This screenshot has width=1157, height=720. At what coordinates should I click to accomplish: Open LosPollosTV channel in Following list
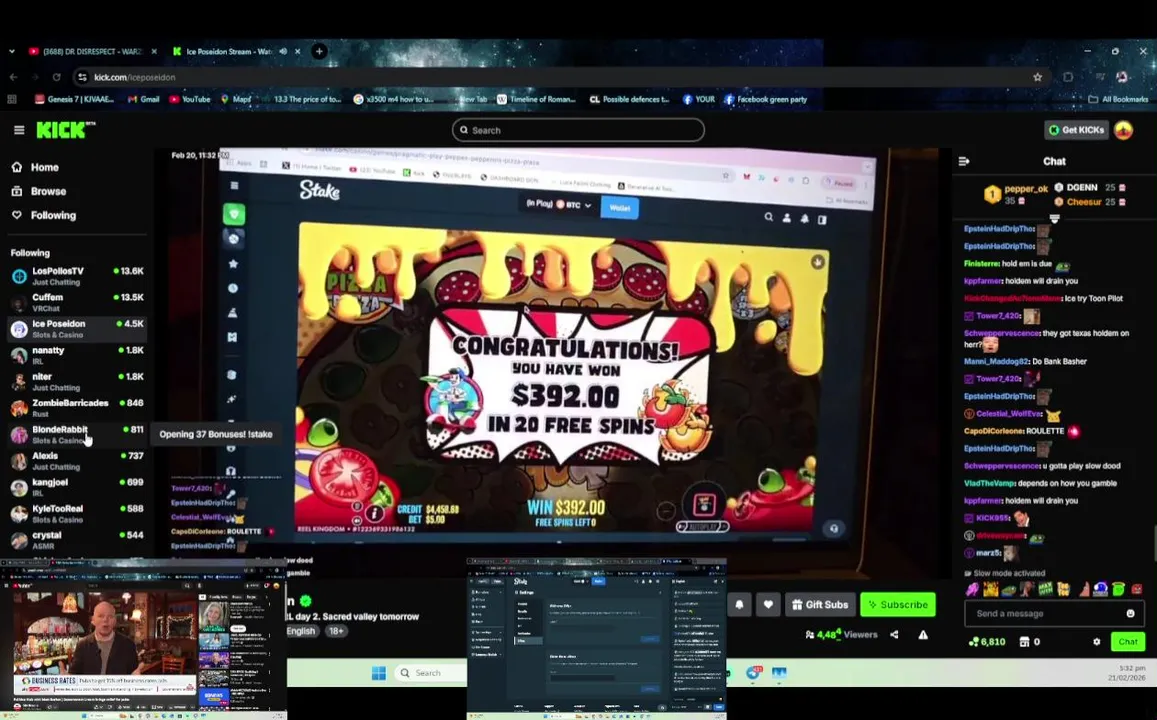(77, 276)
